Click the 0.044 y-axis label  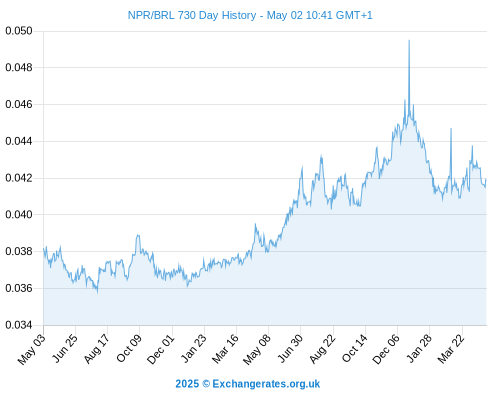point(19,141)
